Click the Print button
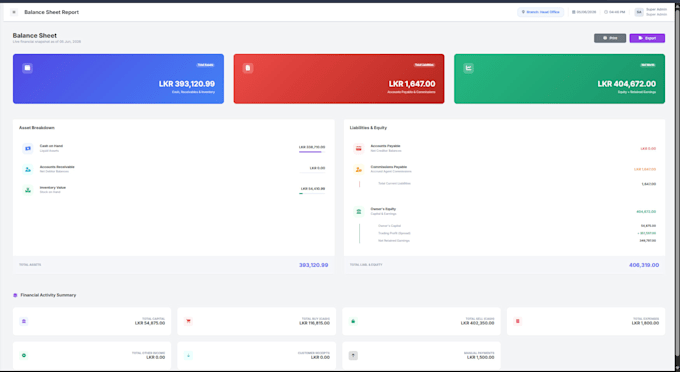Image resolution: width=680 pixels, height=372 pixels. point(610,38)
